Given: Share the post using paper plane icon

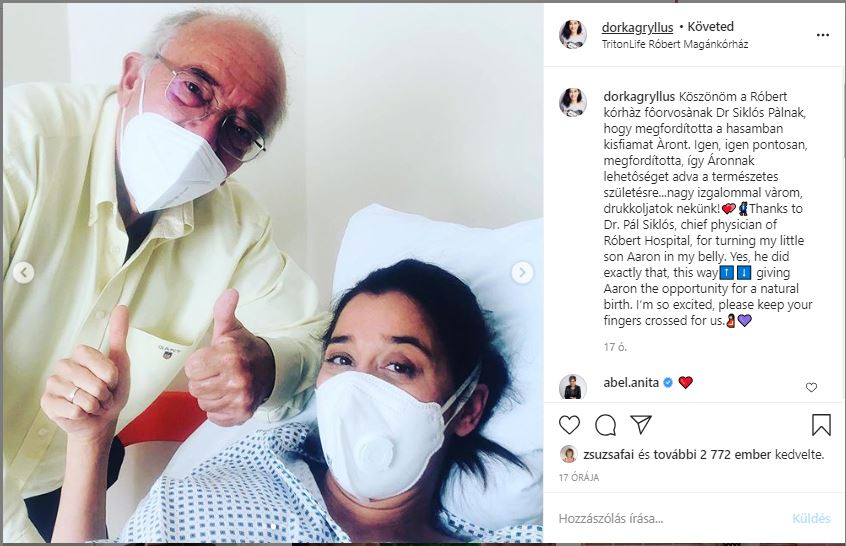Looking at the screenshot, I should [641, 425].
